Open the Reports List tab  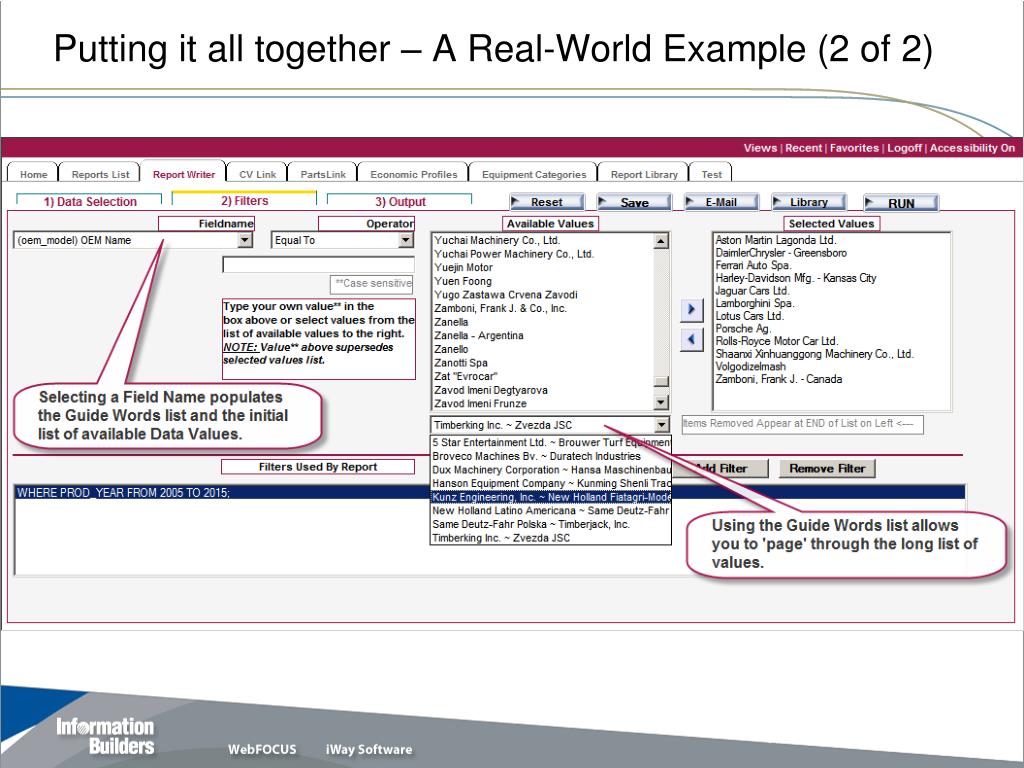pyautogui.click(x=101, y=174)
